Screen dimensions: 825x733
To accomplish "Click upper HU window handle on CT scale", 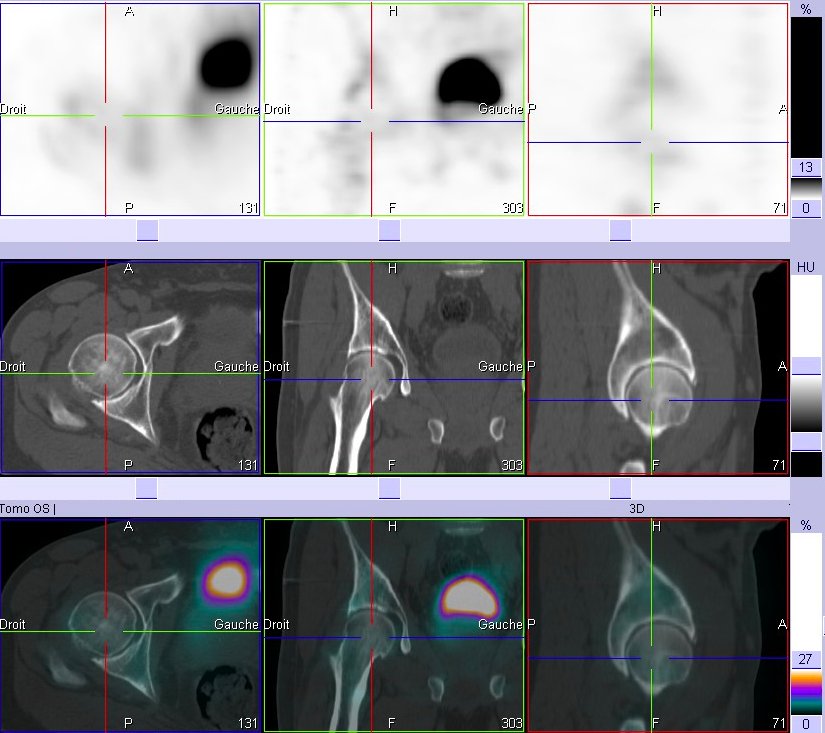I will pyautogui.click(x=806, y=366).
